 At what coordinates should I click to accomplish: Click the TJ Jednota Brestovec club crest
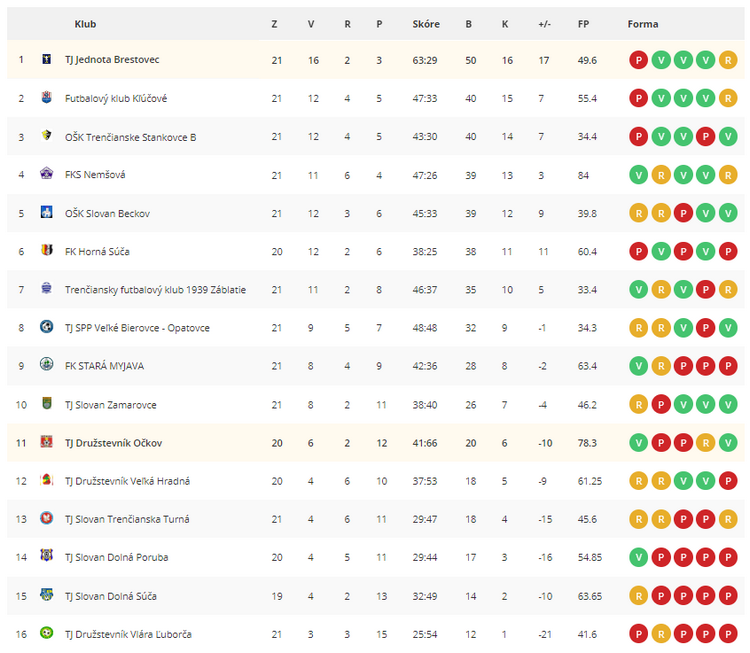46,59
